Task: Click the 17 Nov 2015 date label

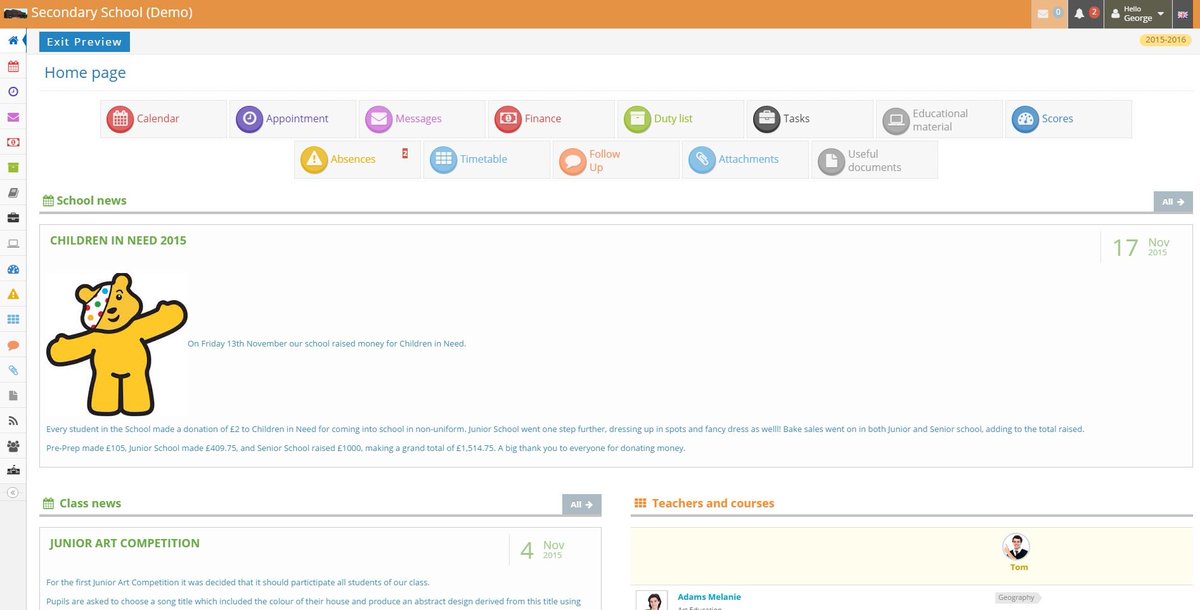Action: [x=1140, y=247]
